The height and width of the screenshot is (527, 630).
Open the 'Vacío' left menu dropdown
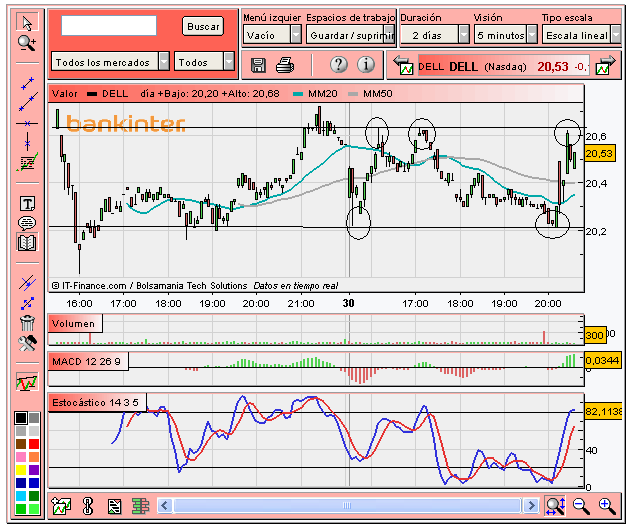pos(272,35)
